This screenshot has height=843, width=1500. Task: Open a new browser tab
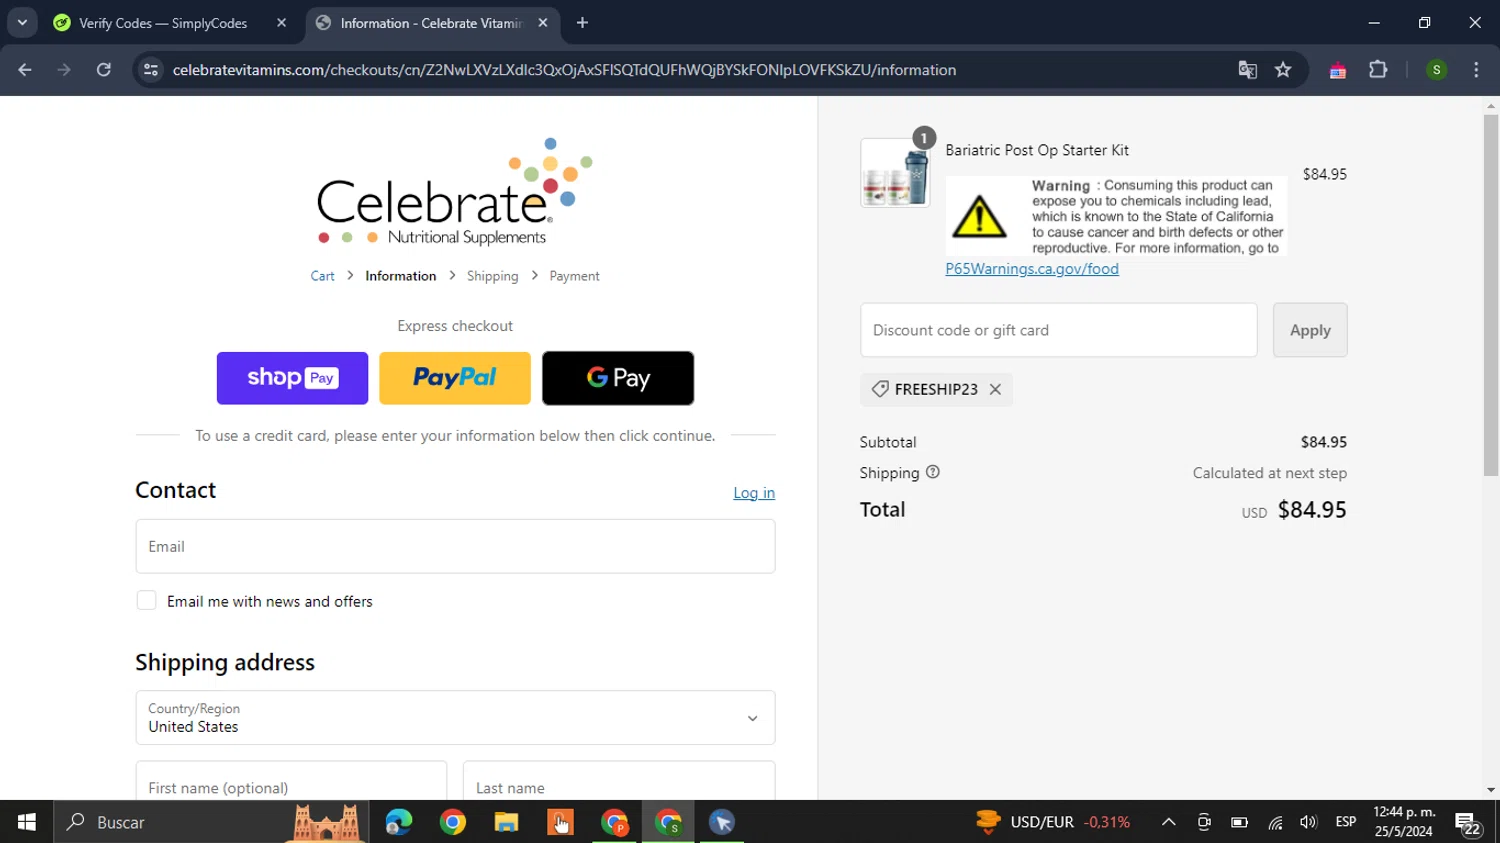pyautogui.click(x=582, y=23)
